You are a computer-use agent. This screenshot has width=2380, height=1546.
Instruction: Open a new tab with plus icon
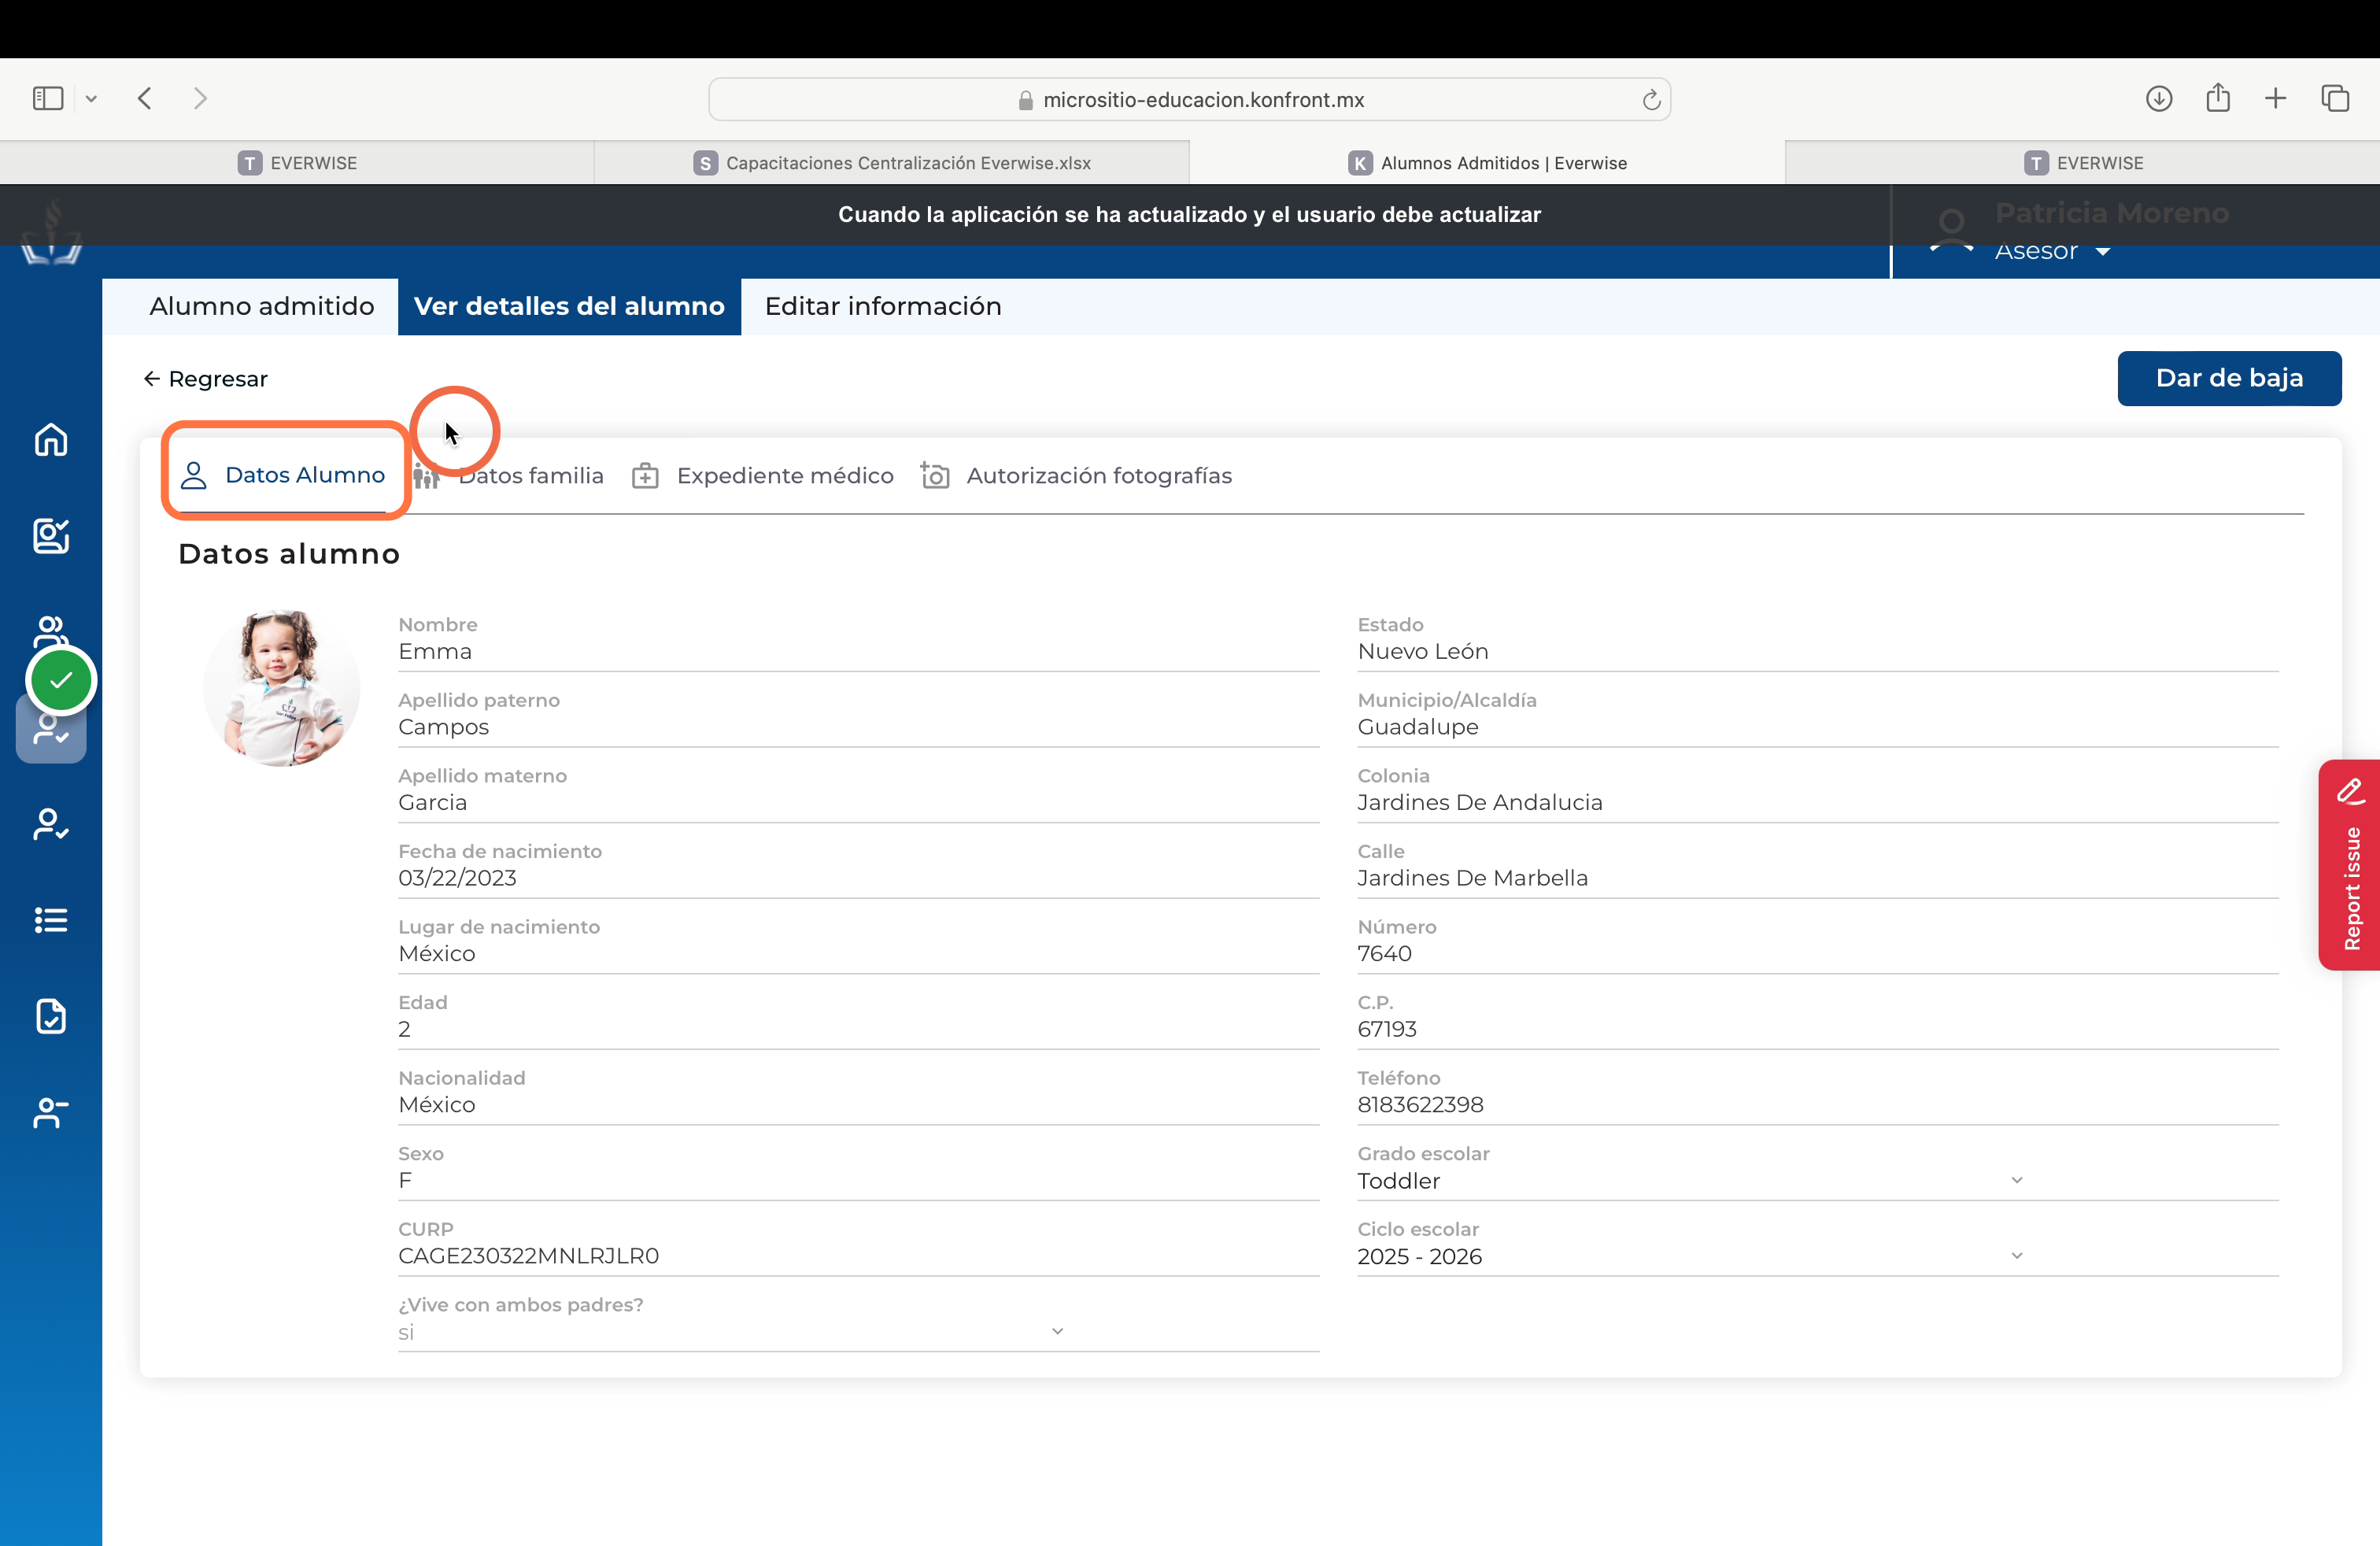click(2276, 98)
